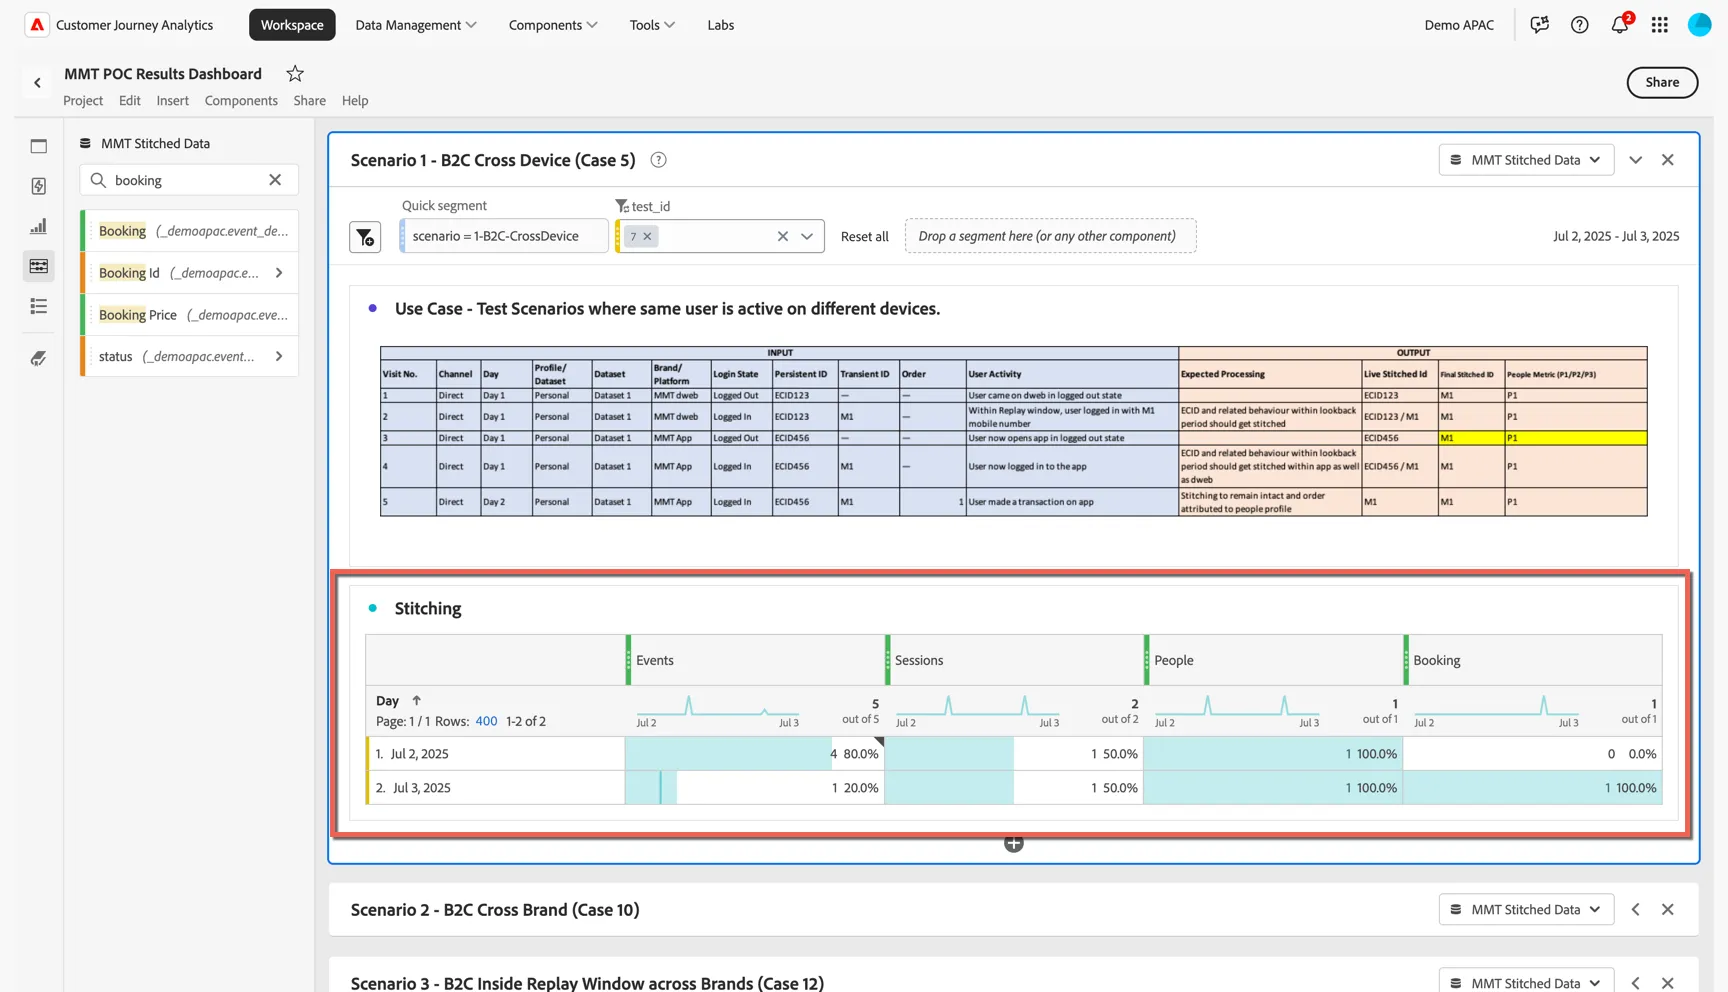Open the help question mark icon

[x=1579, y=25]
